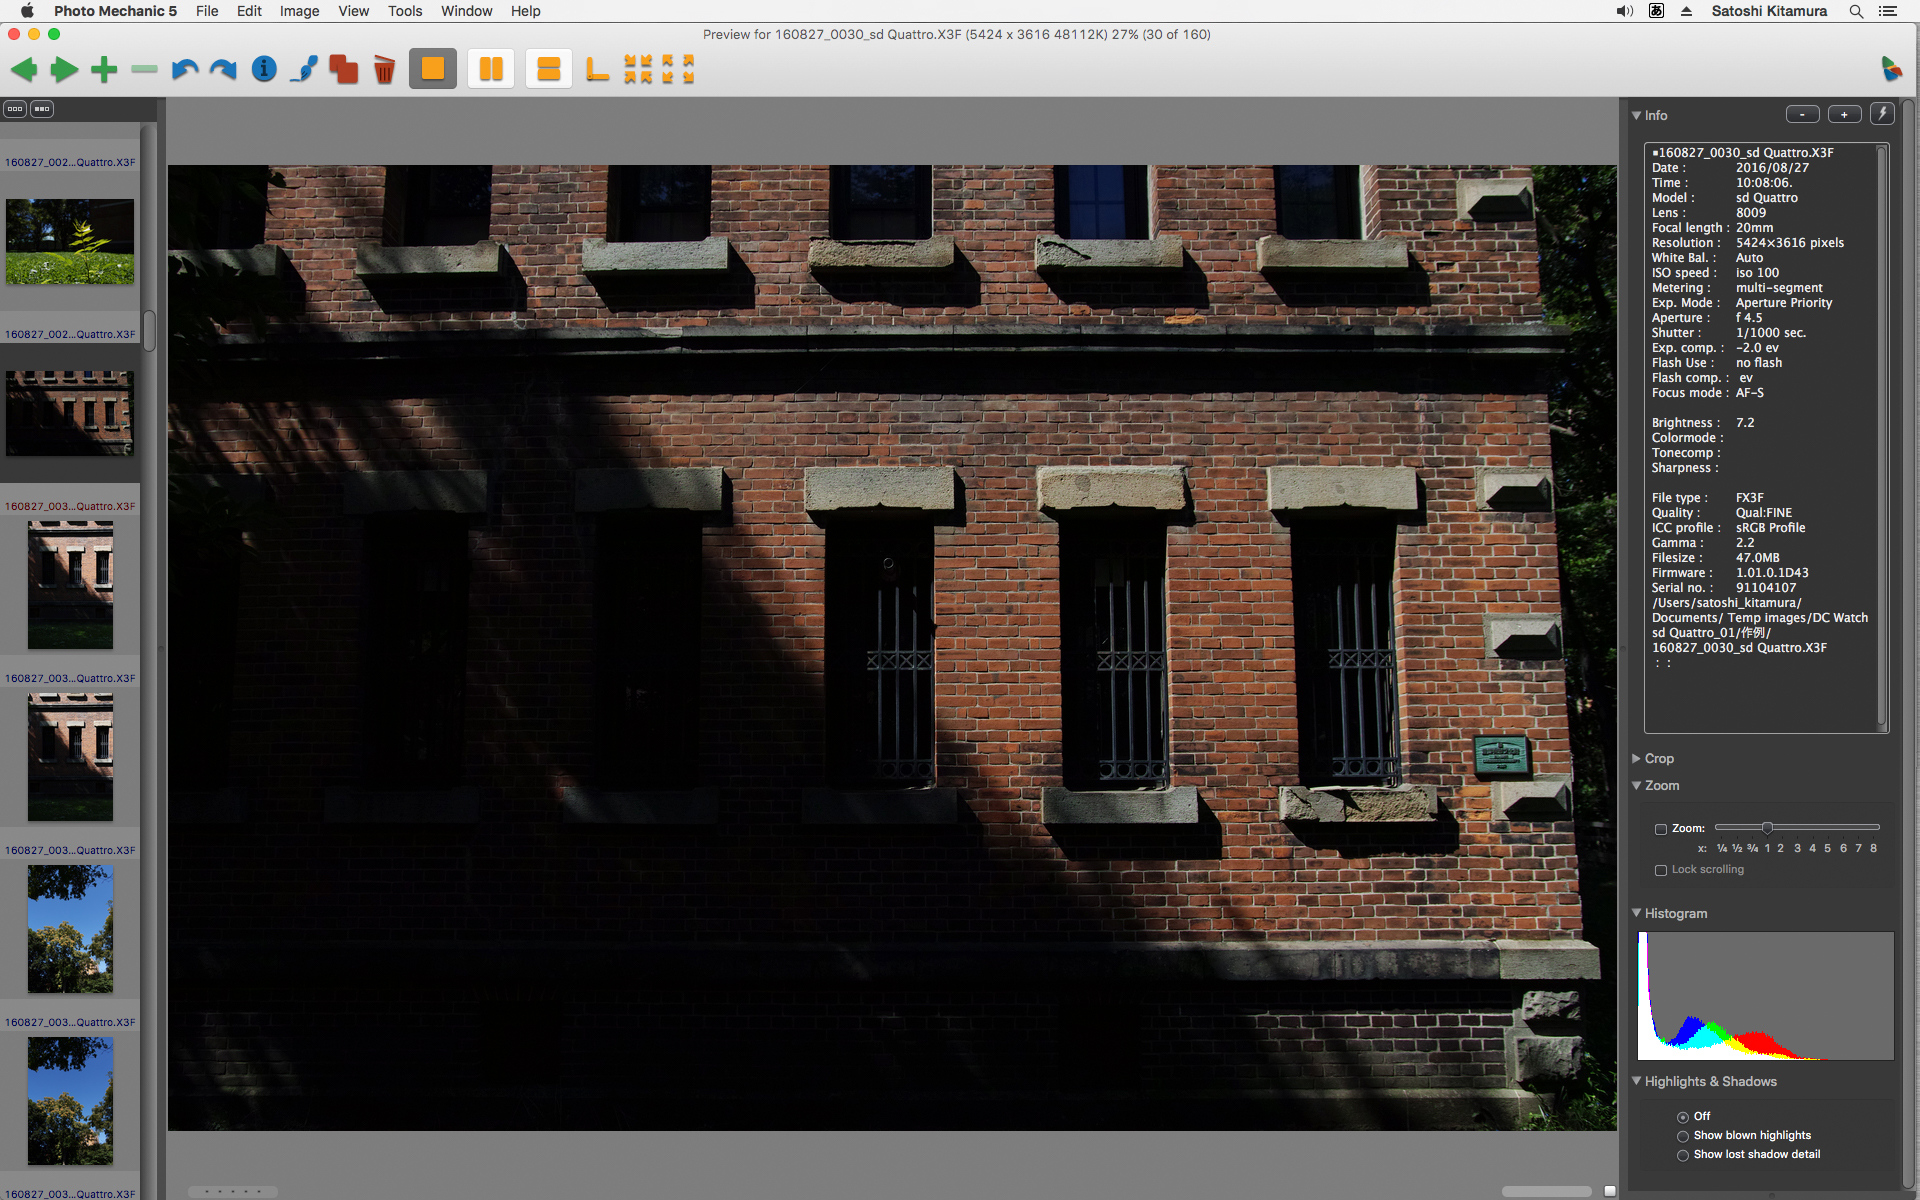Collapse the Info panel section
Viewport: 1920px width, 1200px height.
pos(1637,115)
